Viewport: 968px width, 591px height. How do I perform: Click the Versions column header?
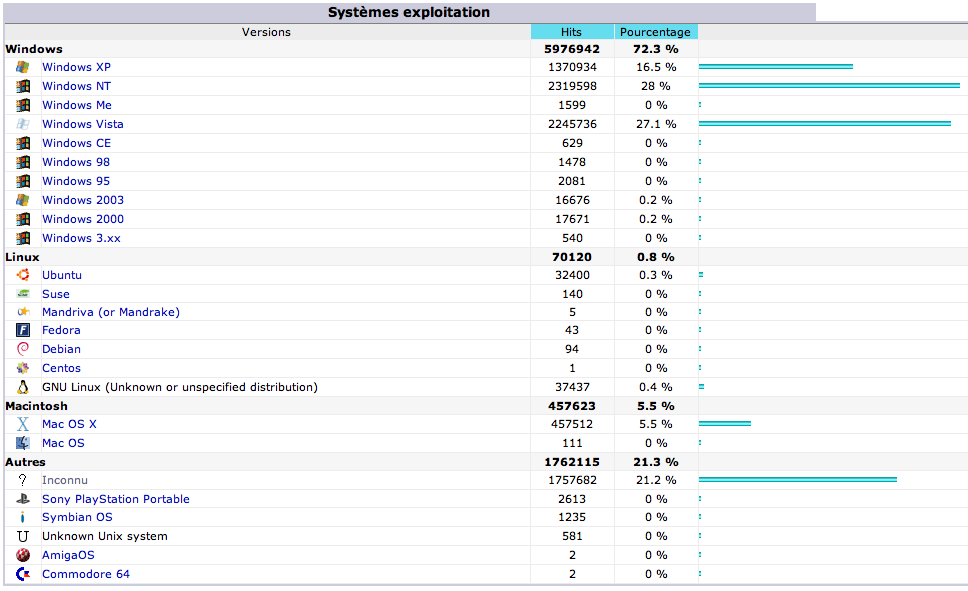[x=266, y=32]
